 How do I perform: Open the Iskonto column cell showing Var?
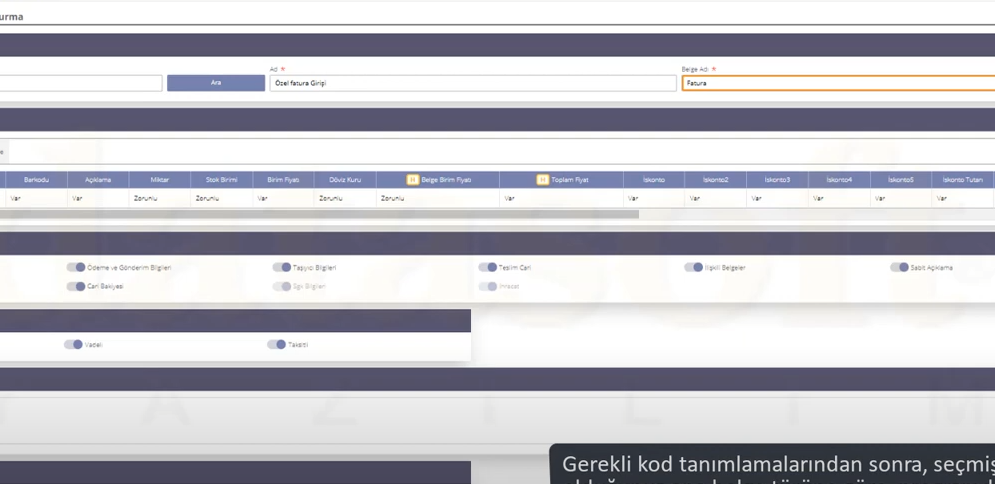pos(654,198)
